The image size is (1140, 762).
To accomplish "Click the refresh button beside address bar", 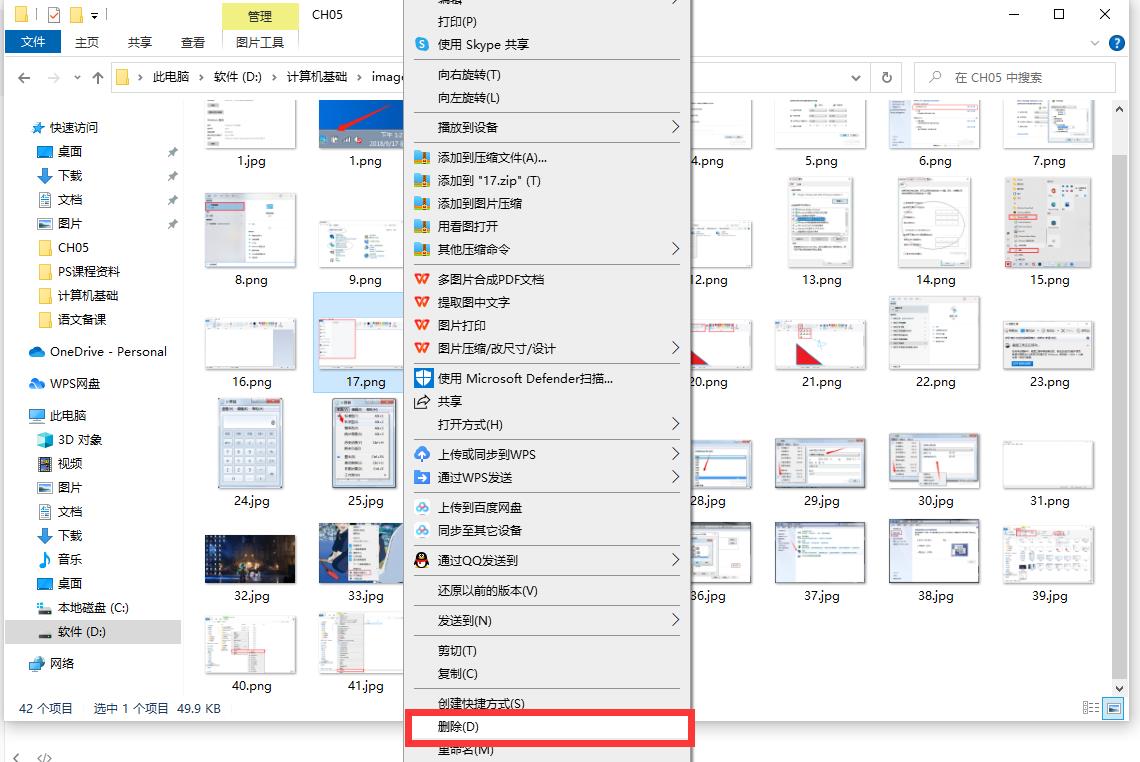I will pos(886,77).
